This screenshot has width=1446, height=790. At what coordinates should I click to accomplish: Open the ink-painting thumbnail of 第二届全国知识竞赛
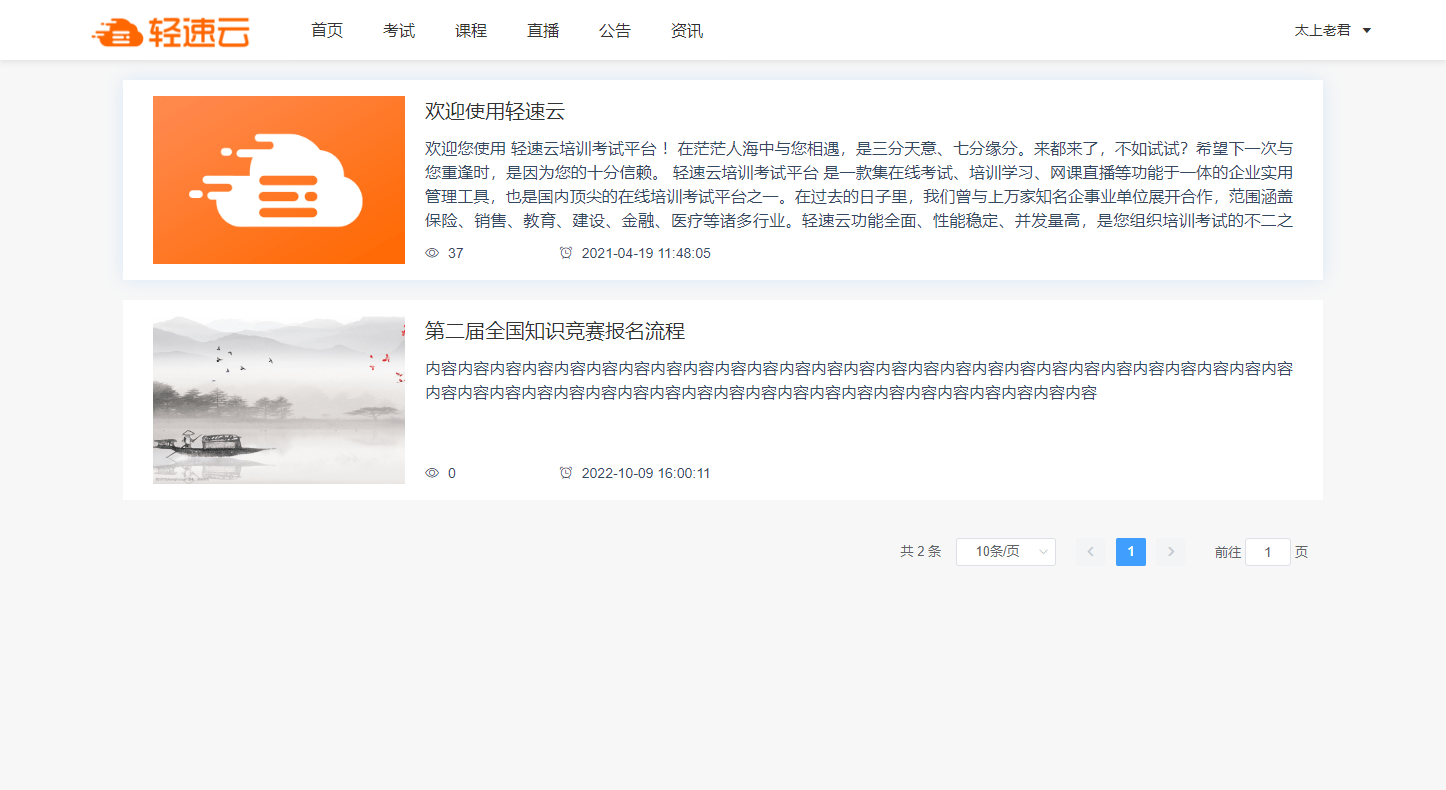(x=279, y=400)
